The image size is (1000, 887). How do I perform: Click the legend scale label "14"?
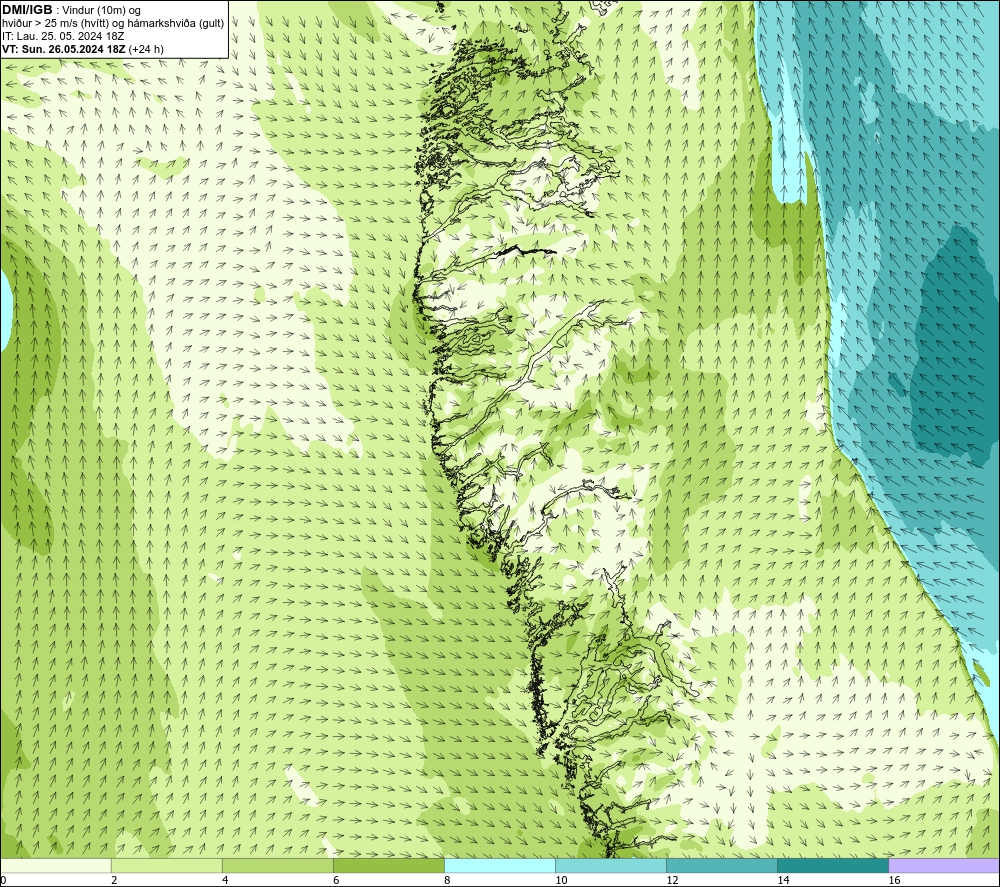point(783,881)
